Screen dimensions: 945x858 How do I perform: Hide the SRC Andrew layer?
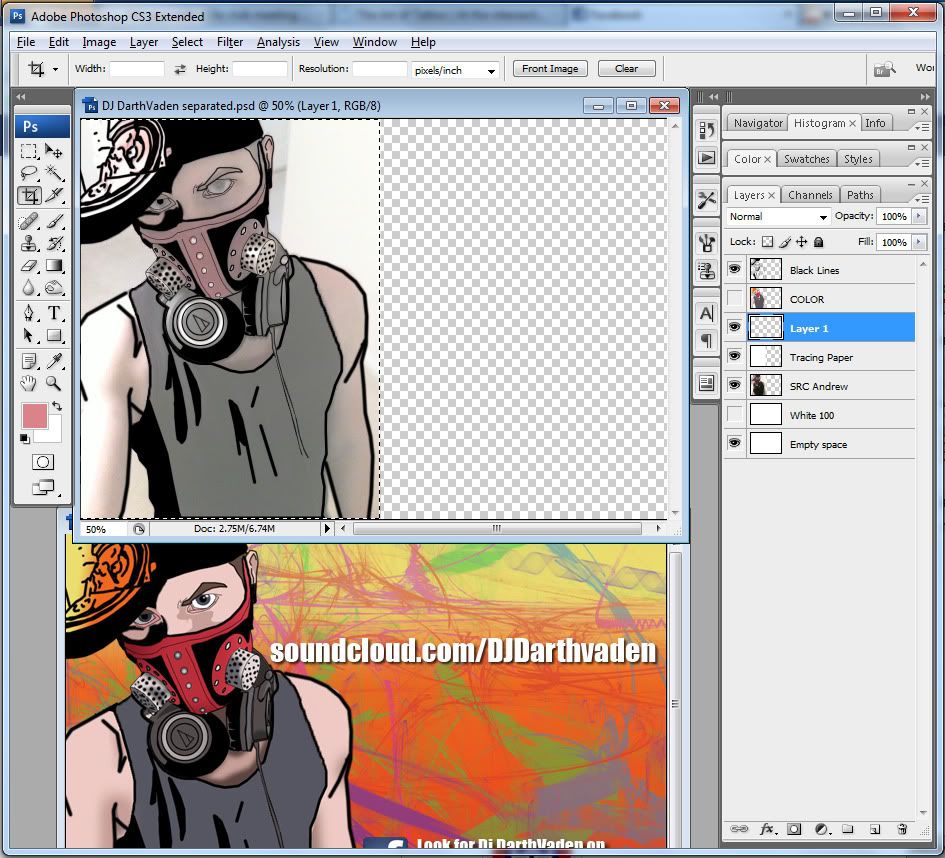[734, 385]
